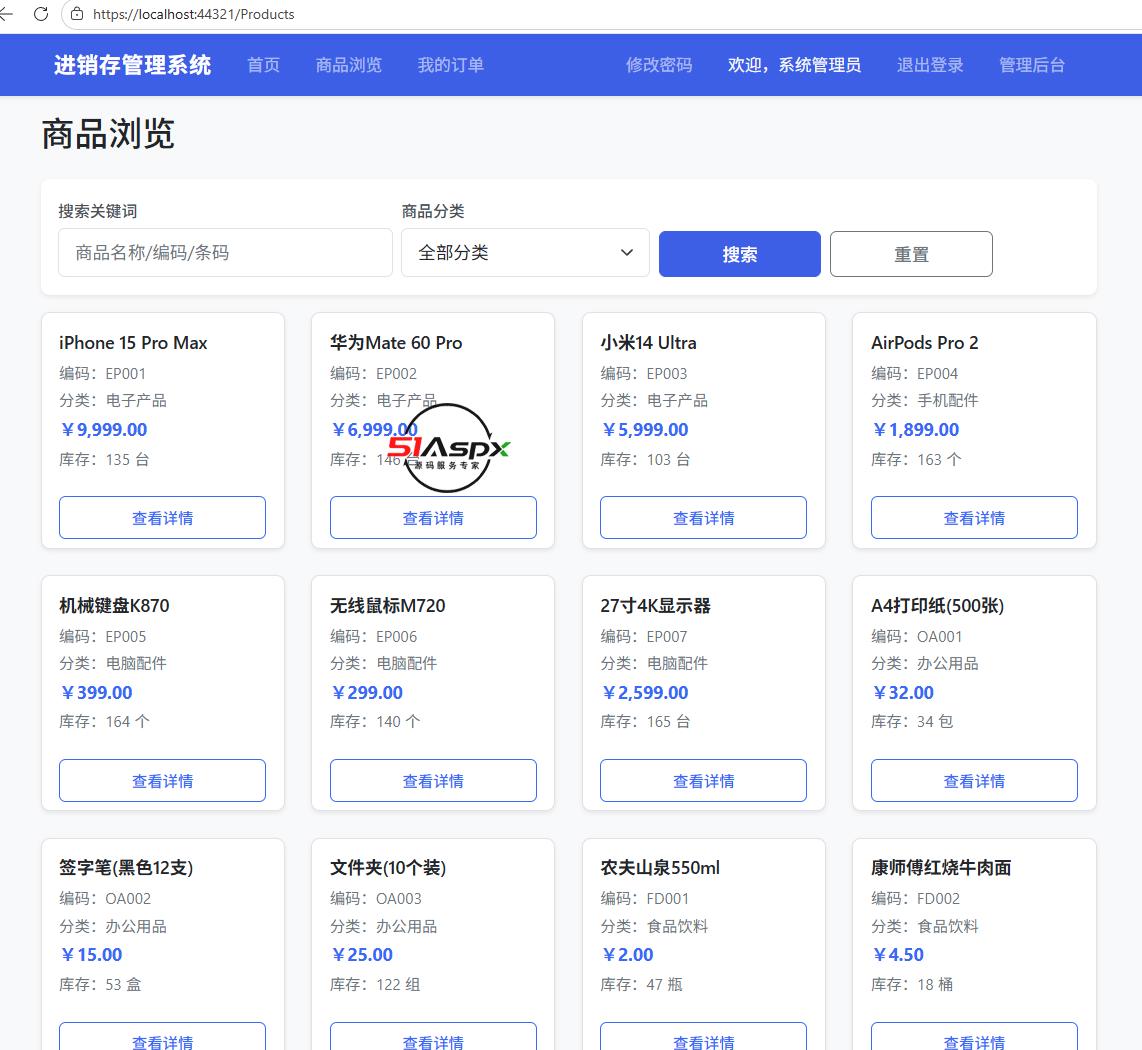This screenshot has height=1050, width=1142.
Task: Open 管理后台 admin link
Action: (x=1032, y=66)
